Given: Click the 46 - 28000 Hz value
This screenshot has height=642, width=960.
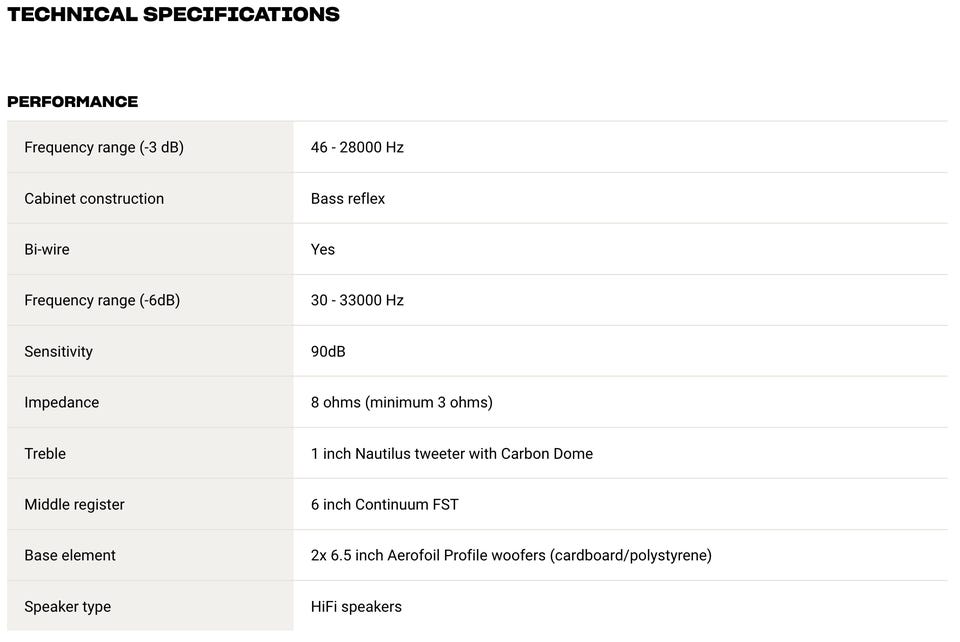Looking at the screenshot, I should 357,147.
